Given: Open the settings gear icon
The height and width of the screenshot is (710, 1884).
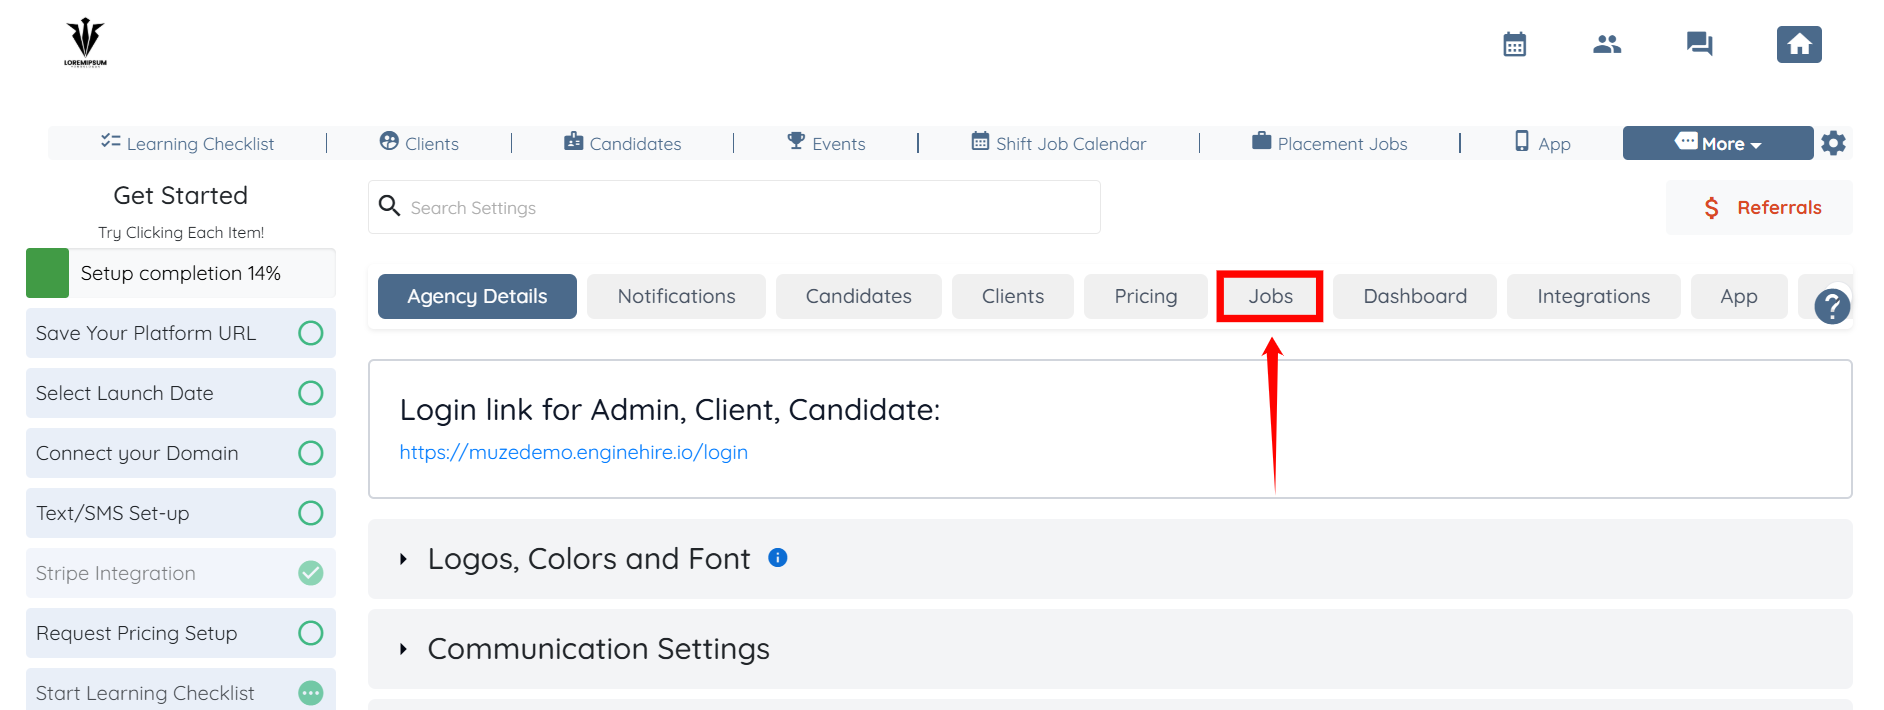Looking at the screenshot, I should 1833,143.
